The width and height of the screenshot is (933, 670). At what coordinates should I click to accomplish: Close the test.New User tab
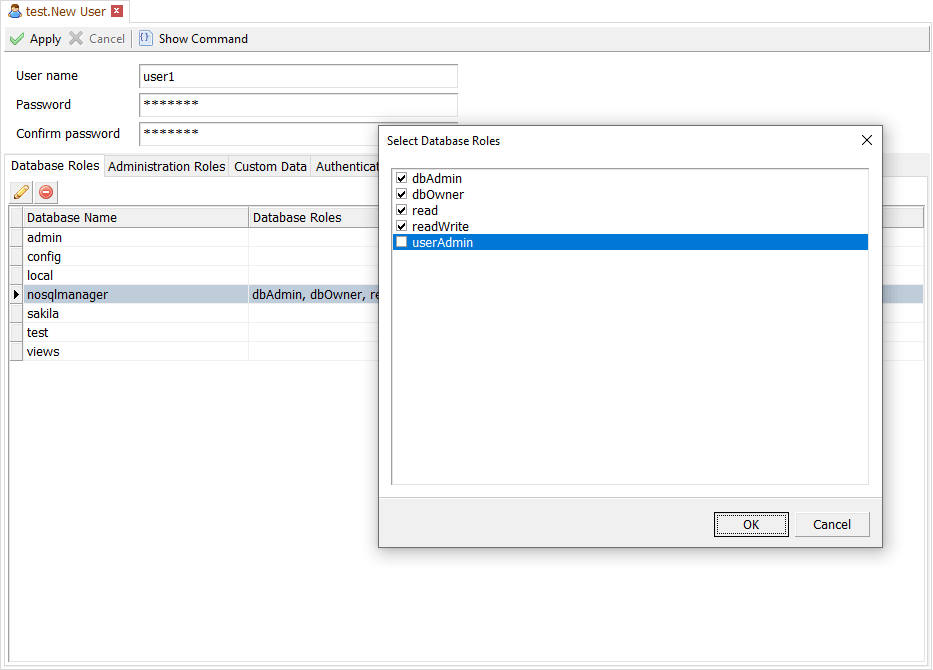[x=117, y=11]
